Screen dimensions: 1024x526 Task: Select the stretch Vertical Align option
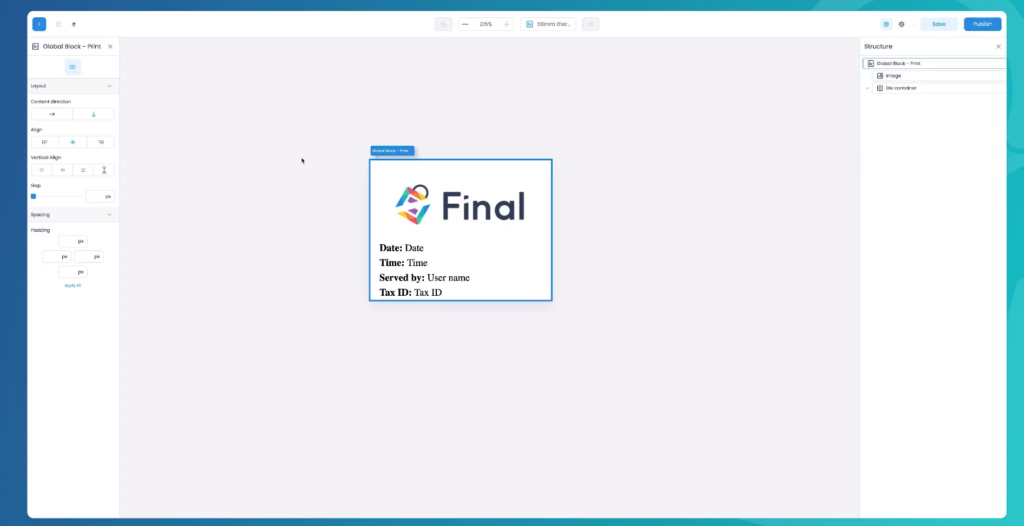[x=104, y=170]
